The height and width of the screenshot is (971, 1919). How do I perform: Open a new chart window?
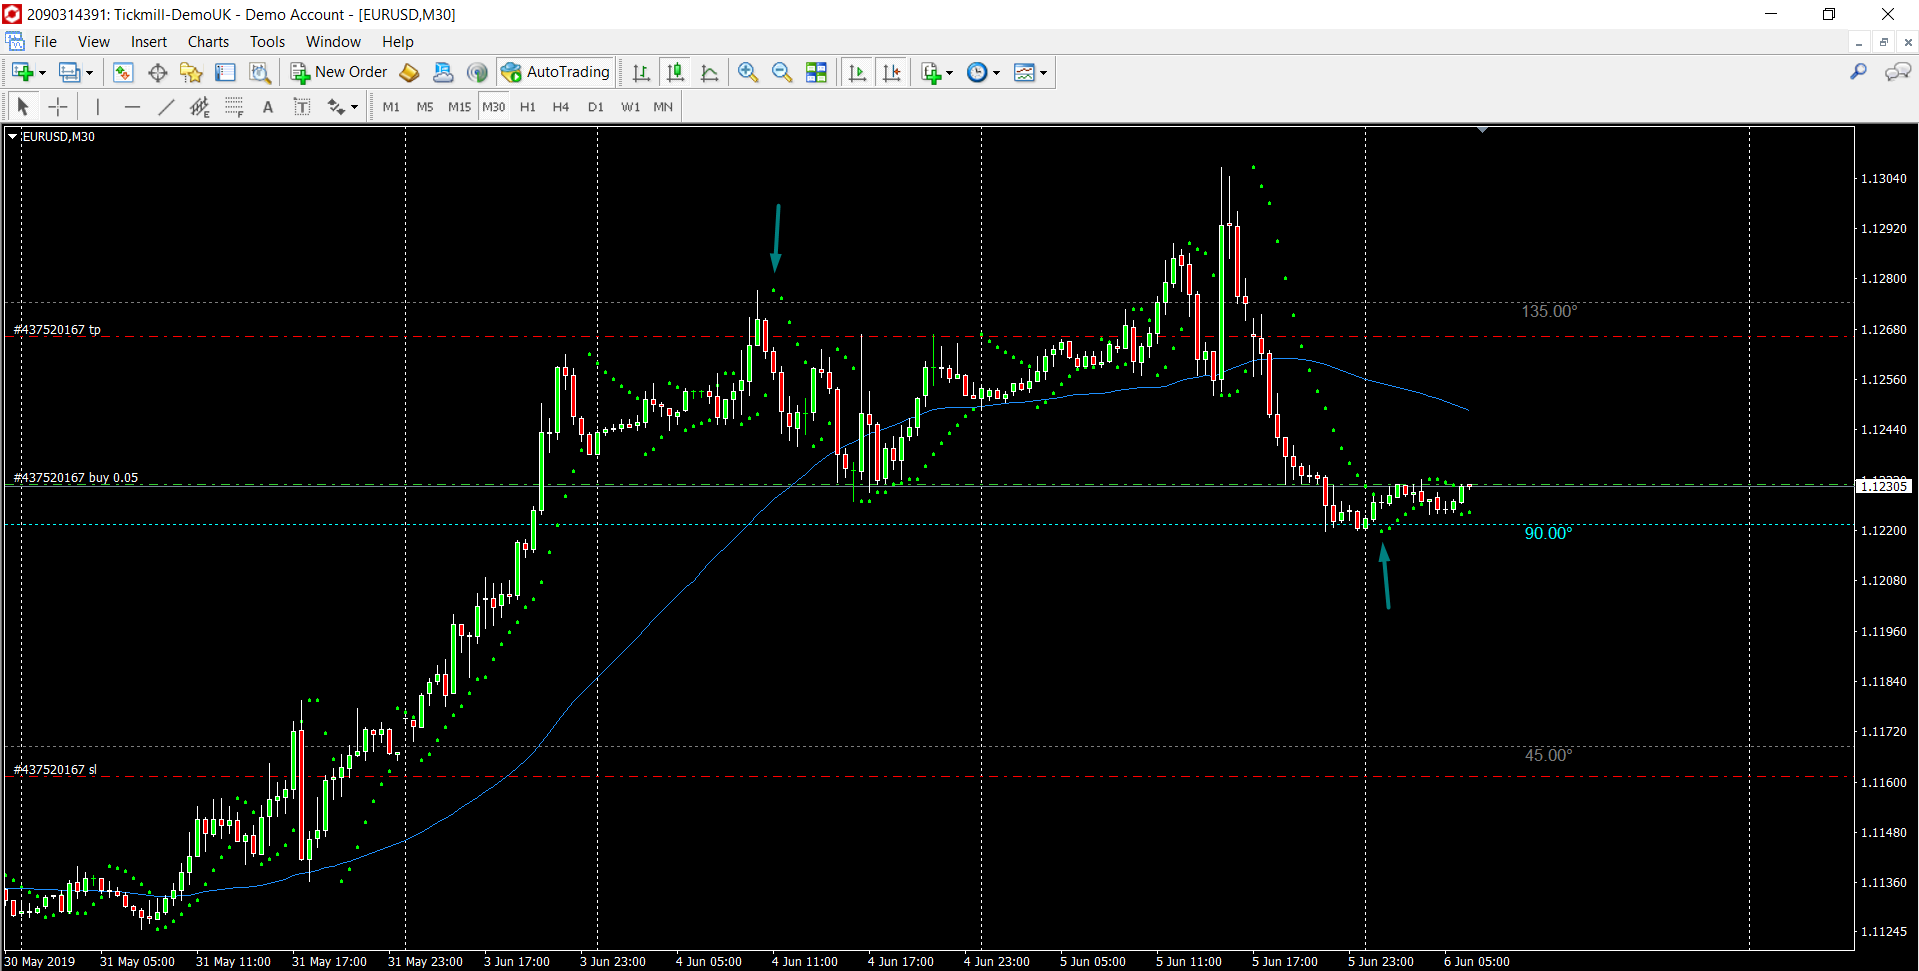tap(23, 72)
